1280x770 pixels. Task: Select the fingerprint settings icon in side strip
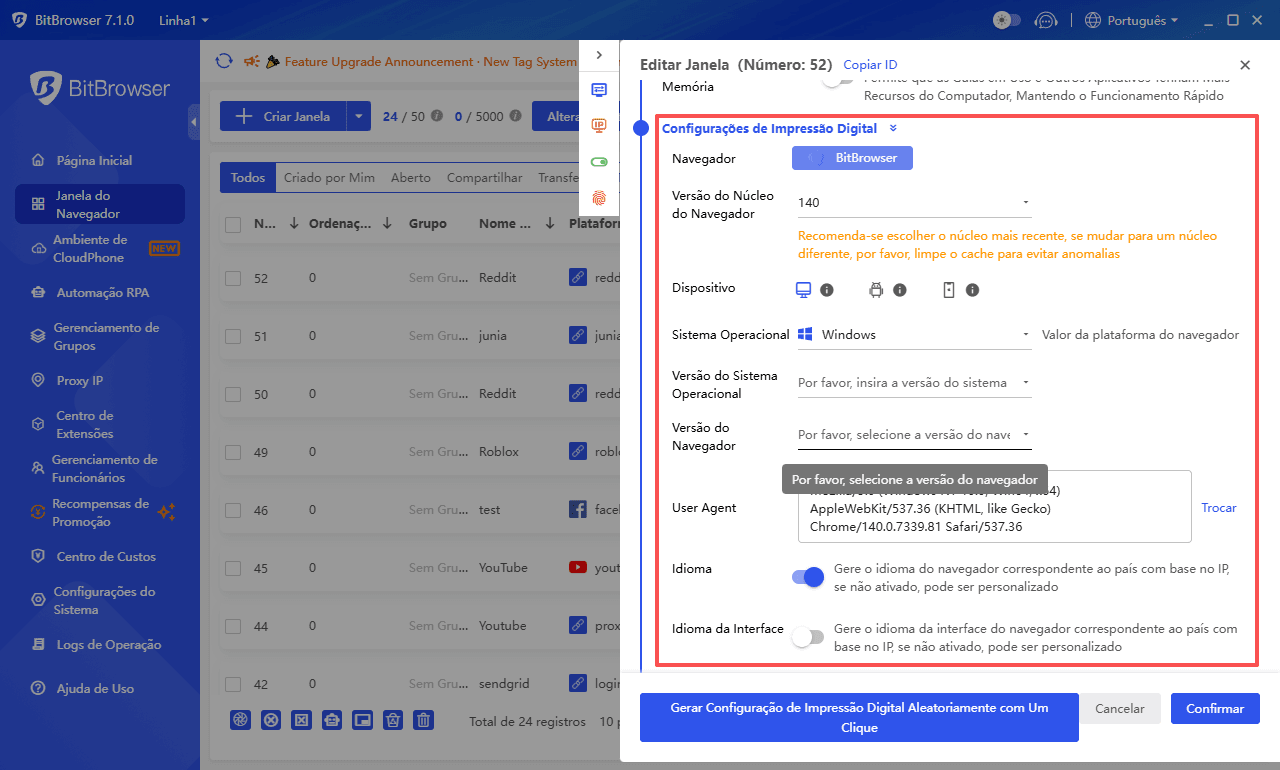point(599,199)
